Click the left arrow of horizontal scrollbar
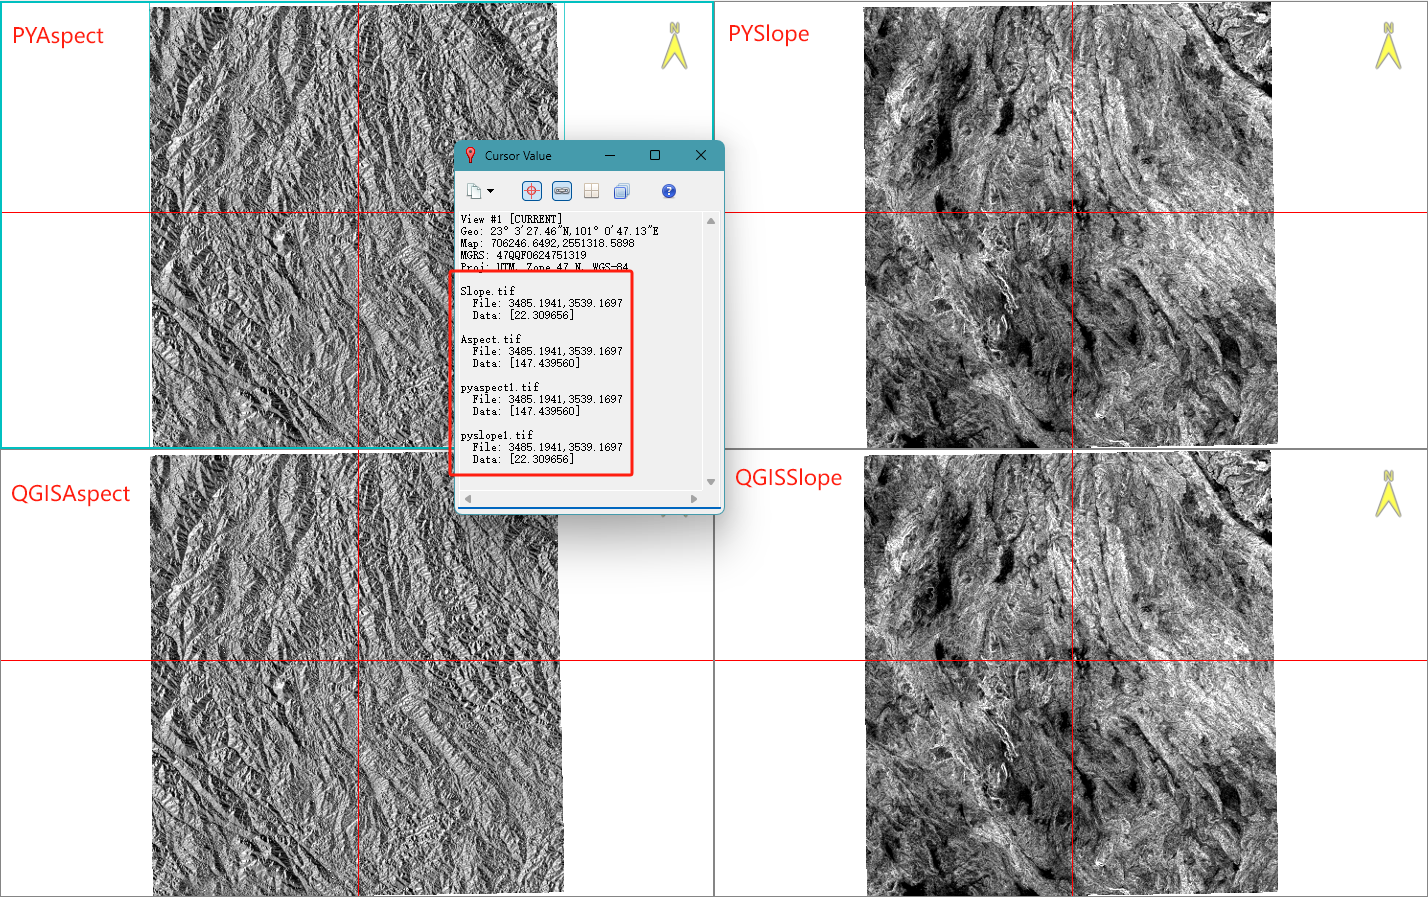Screen dimensions: 1428x897 (467, 498)
